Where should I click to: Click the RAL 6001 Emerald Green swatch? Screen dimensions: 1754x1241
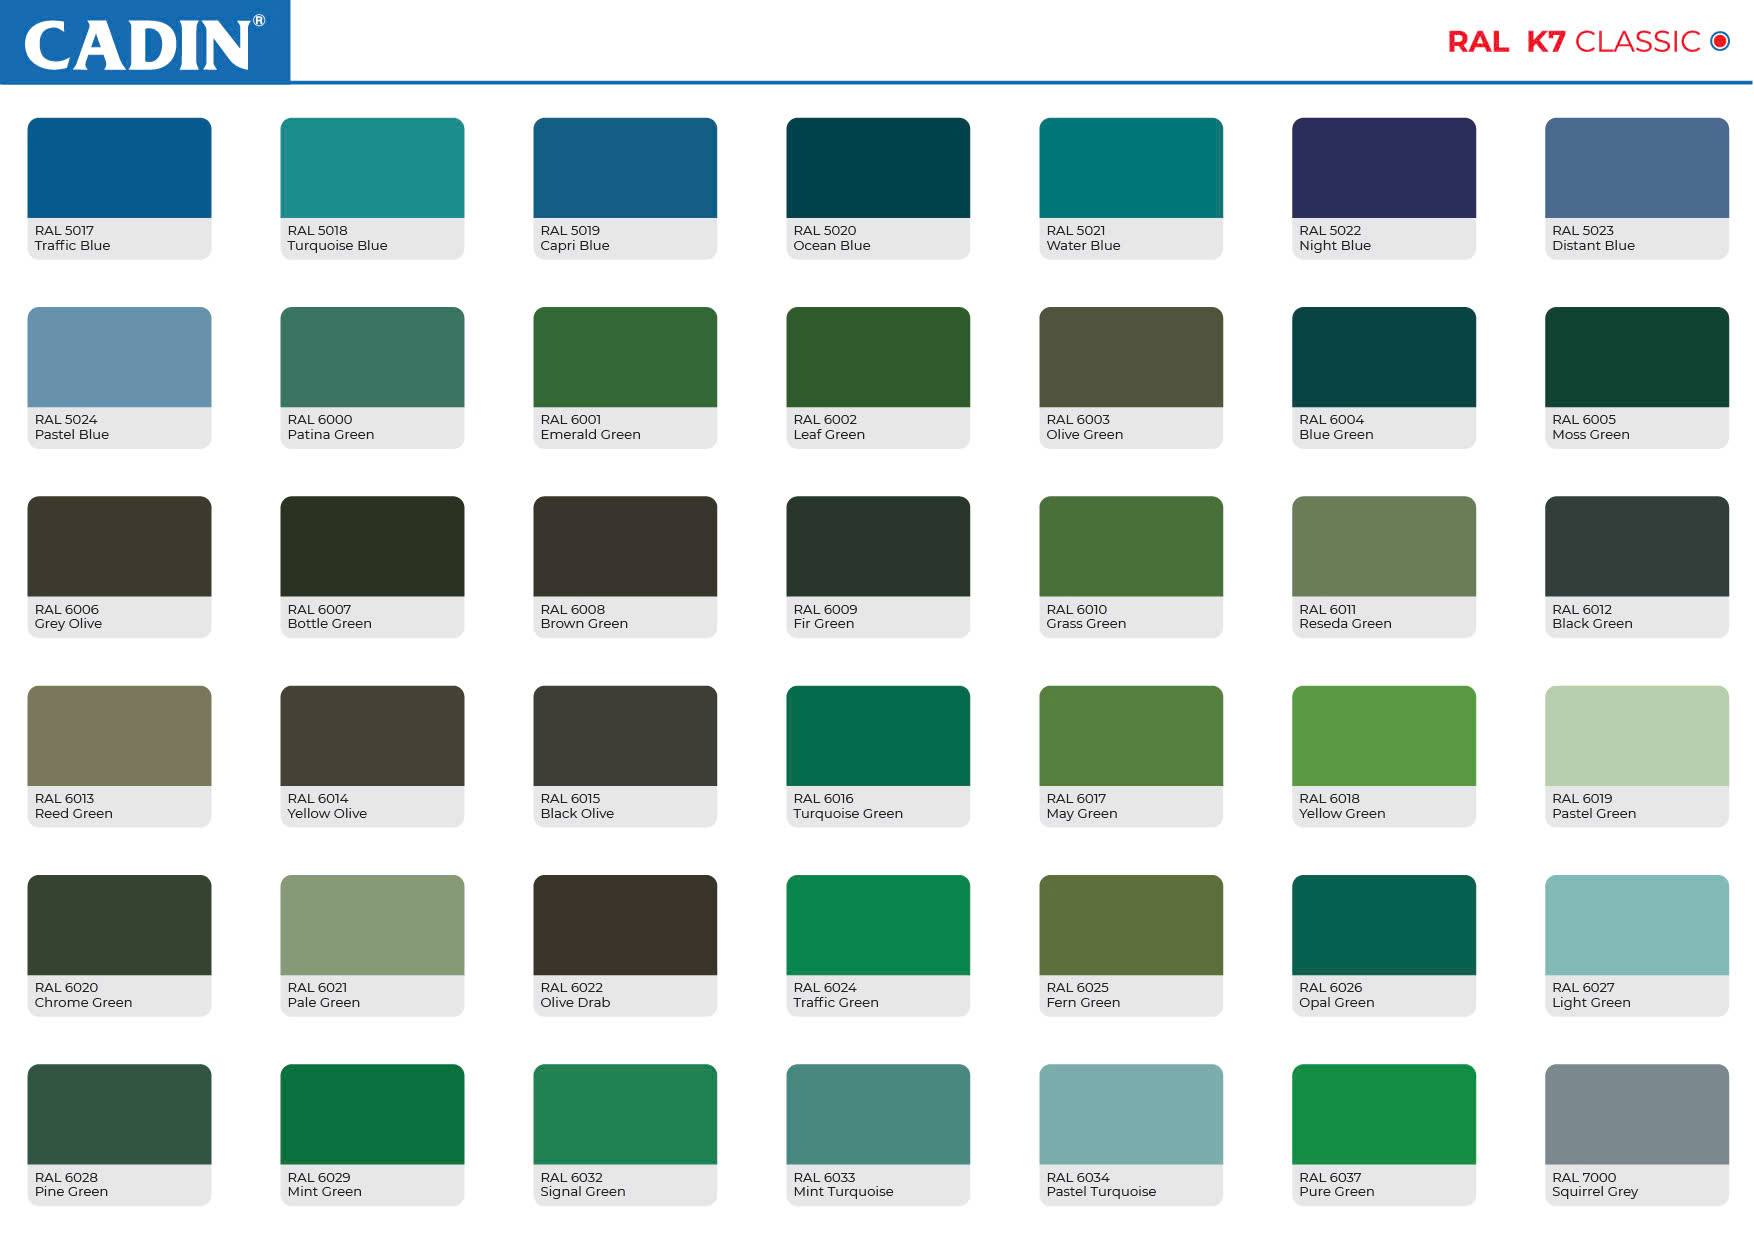tap(625, 357)
